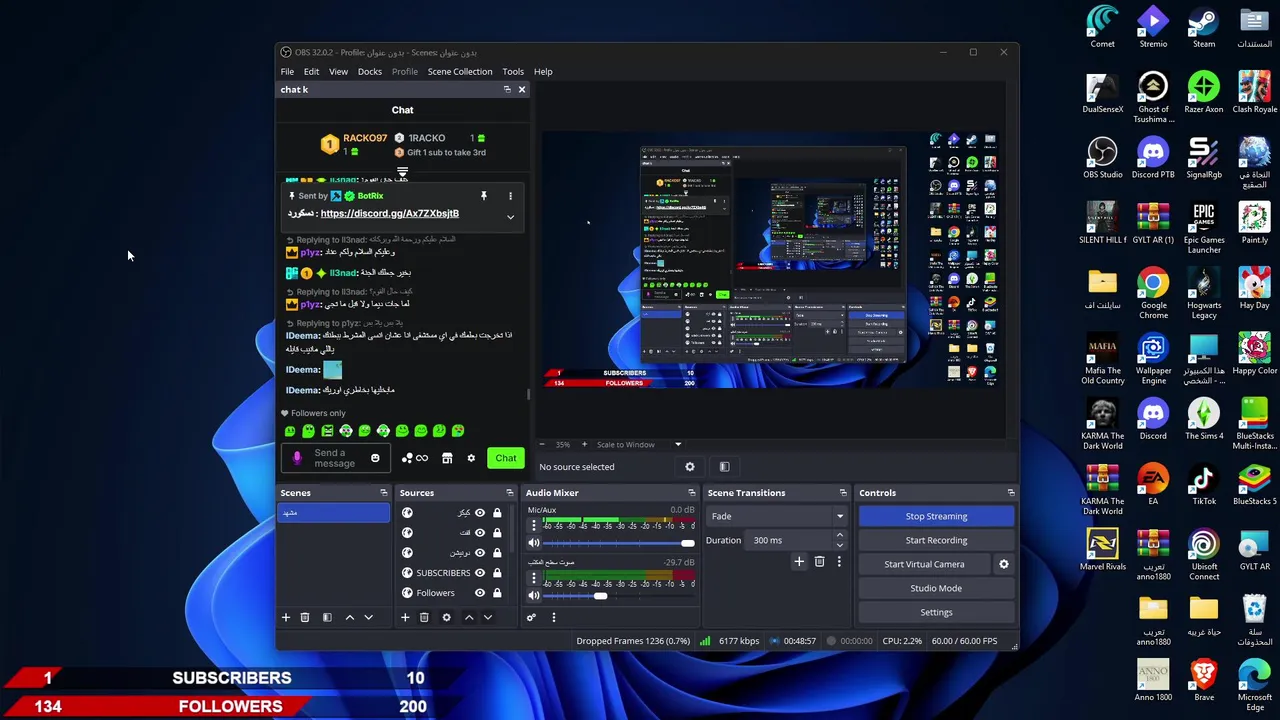Toggle eye icon on second source row
Screen dimensions: 1280x720
480,533
